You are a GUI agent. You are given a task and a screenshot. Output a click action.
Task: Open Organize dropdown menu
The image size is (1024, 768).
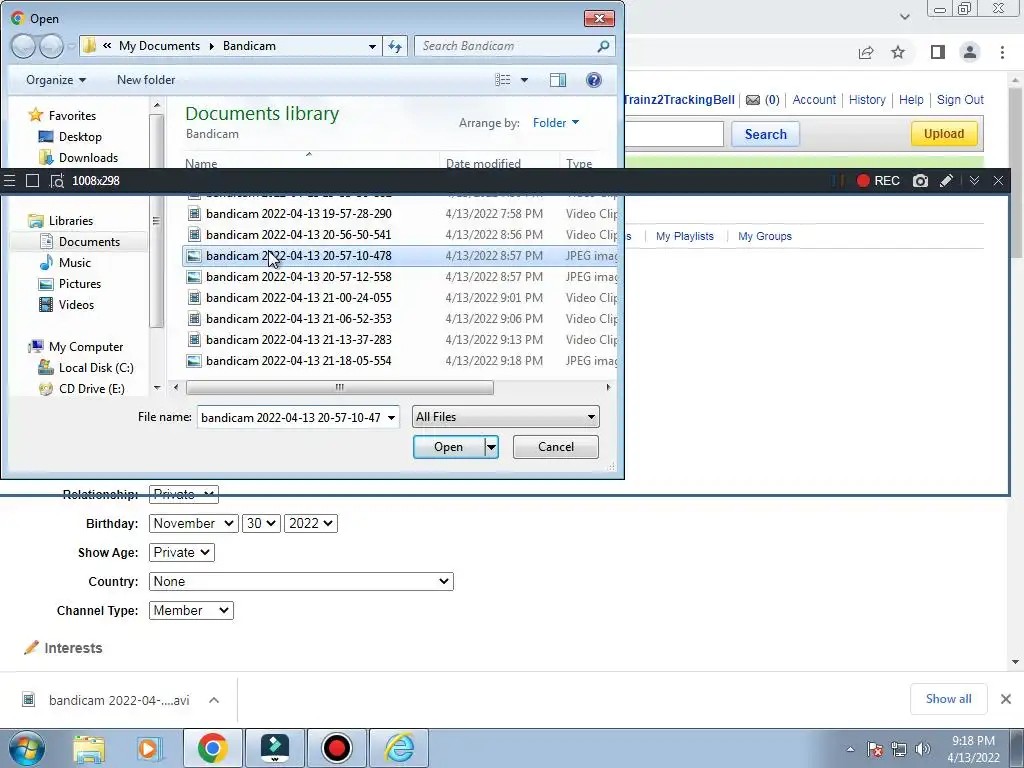point(56,80)
